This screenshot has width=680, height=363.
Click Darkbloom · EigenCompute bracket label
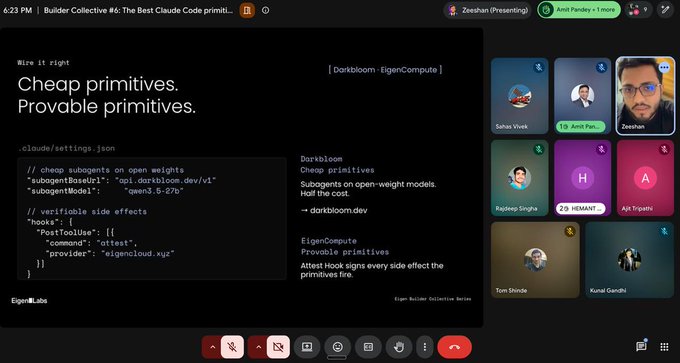point(385,69)
